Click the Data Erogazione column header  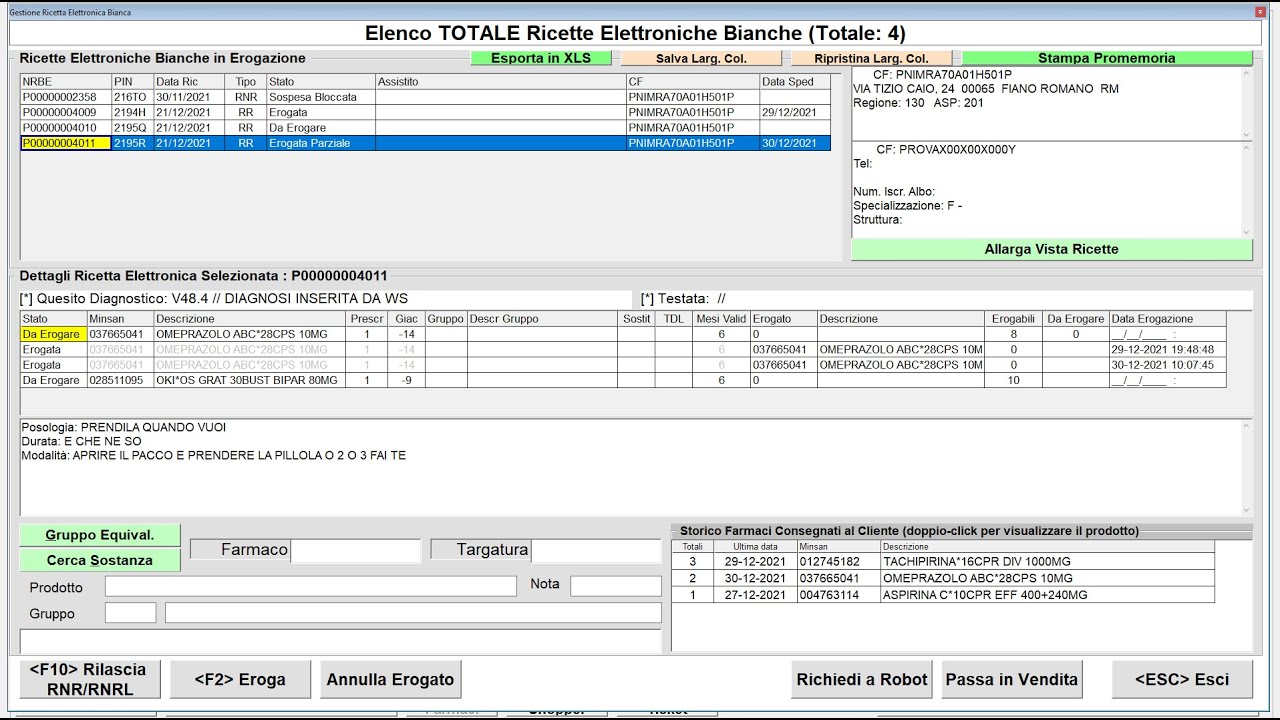(1167, 319)
